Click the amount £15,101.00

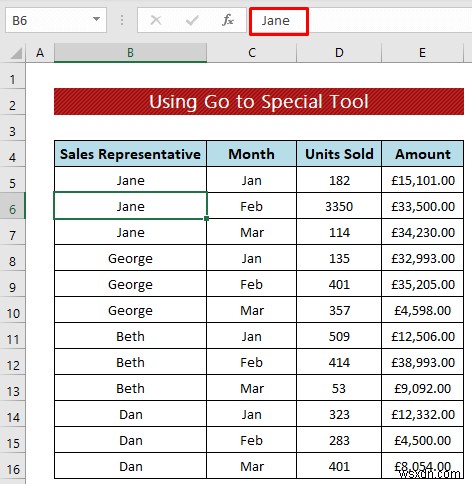click(x=423, y=180)
